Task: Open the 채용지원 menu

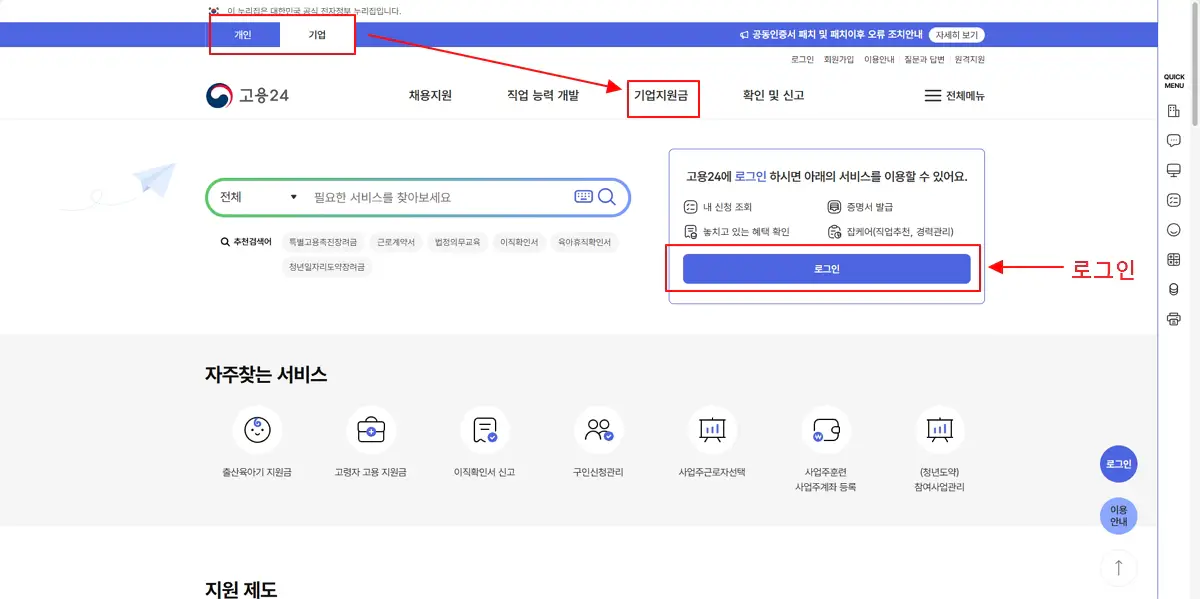Action: (x=430, y=96)
